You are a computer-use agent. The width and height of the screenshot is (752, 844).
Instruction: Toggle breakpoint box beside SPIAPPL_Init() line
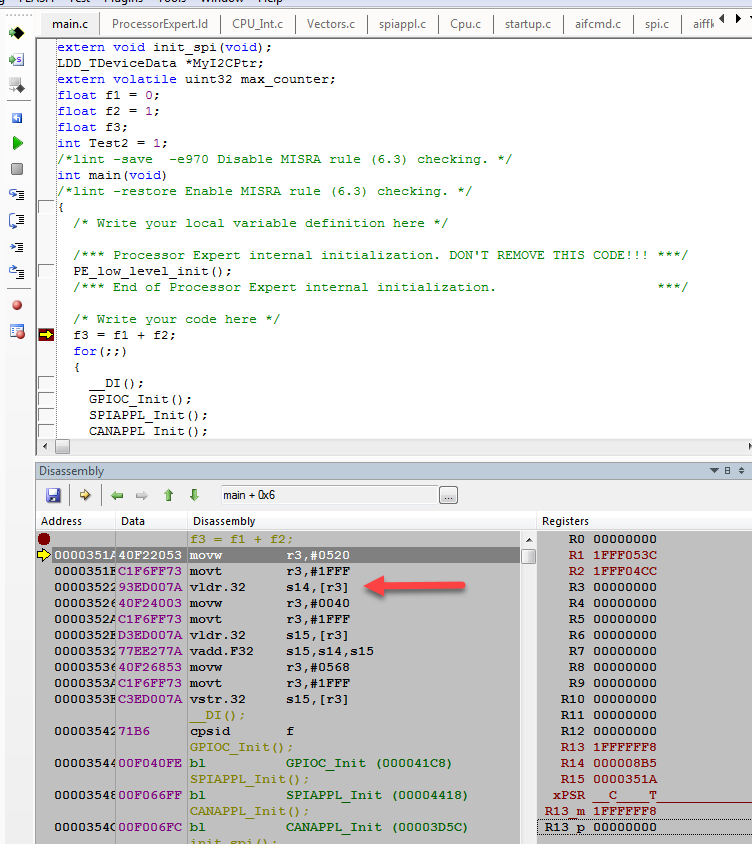pos(46,415)
